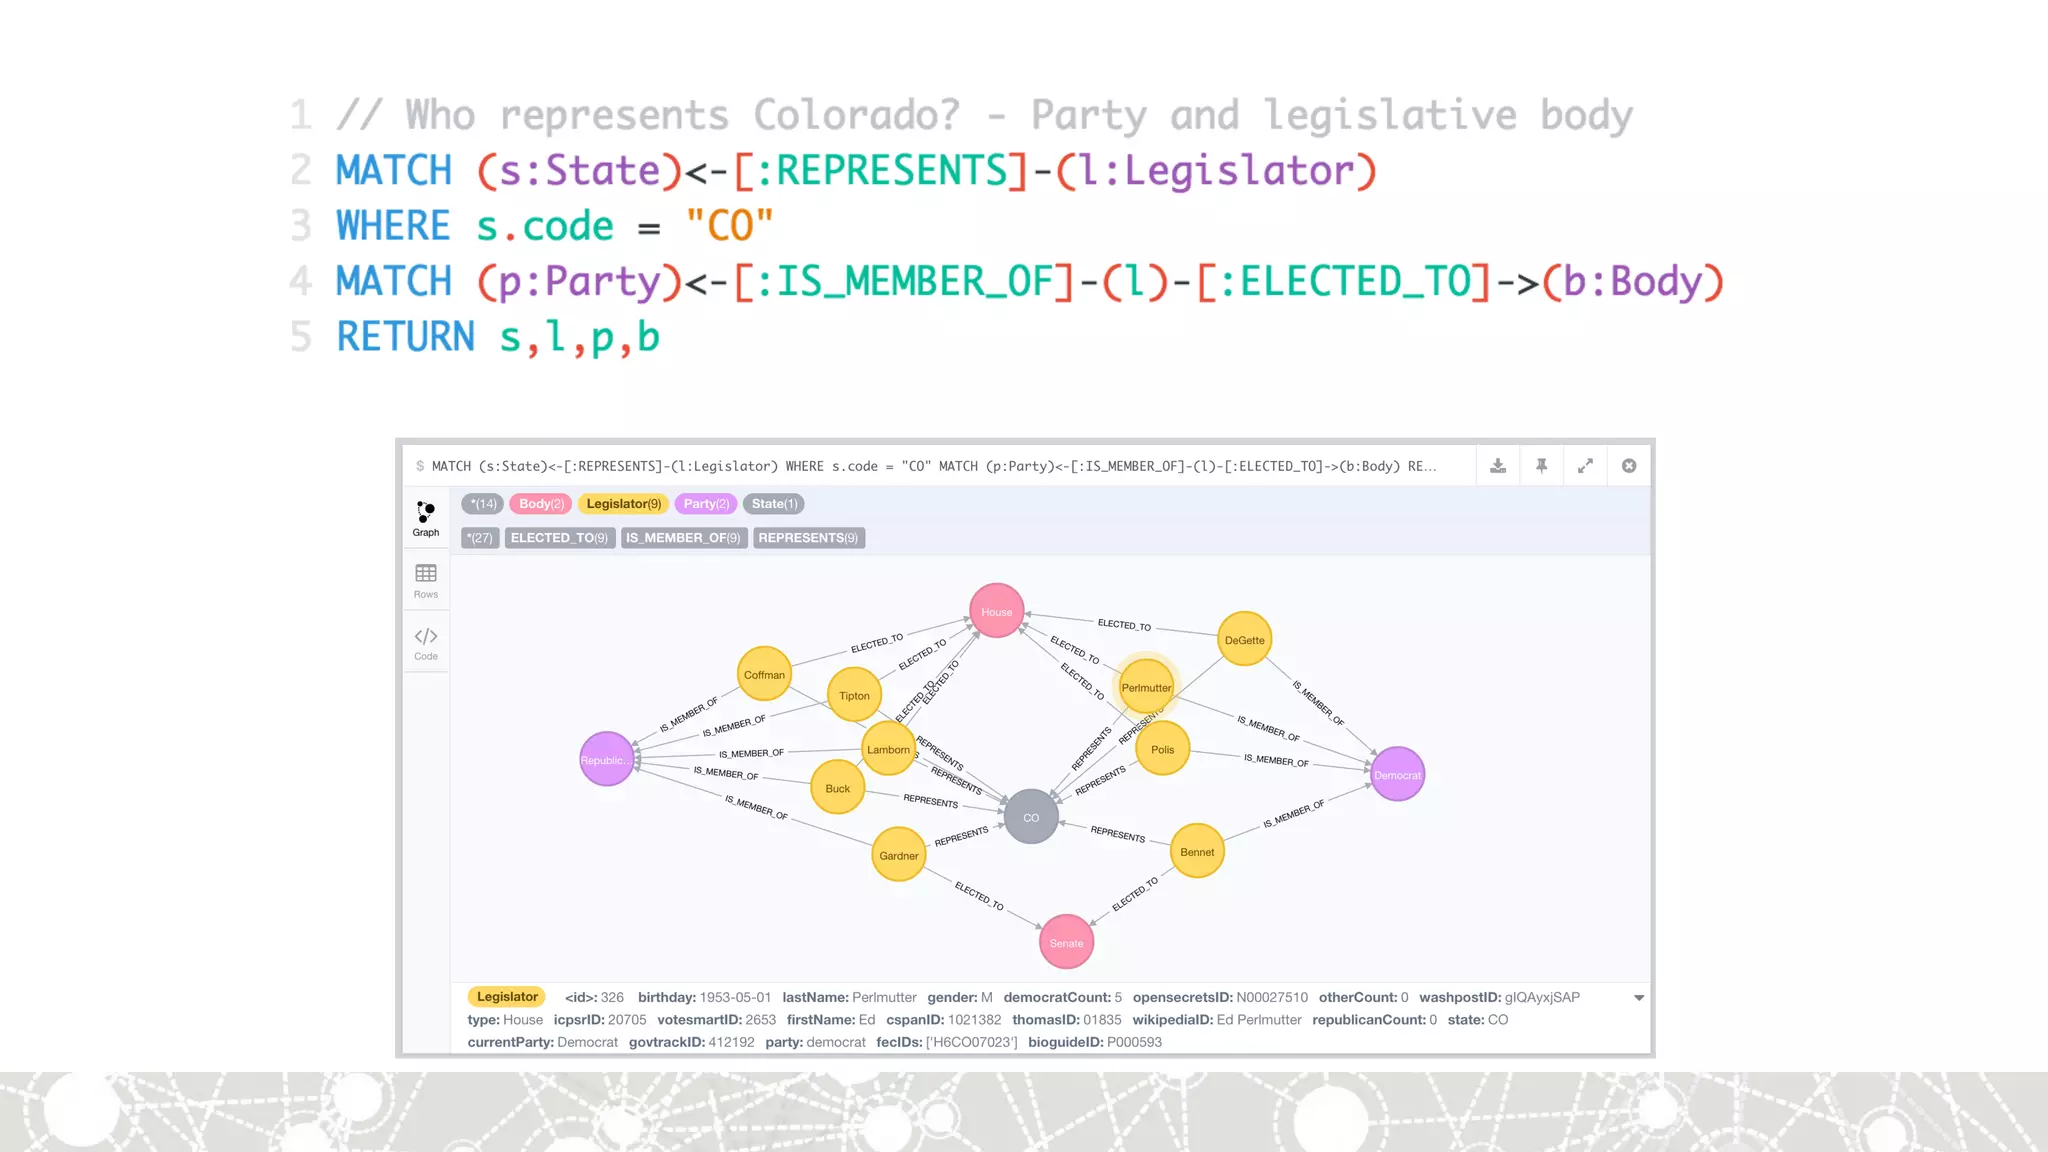Select the IS_MEMBER_OF(9) relationship badge
The width and height of the screenshot is (2048, 1152).
(683, 538)
